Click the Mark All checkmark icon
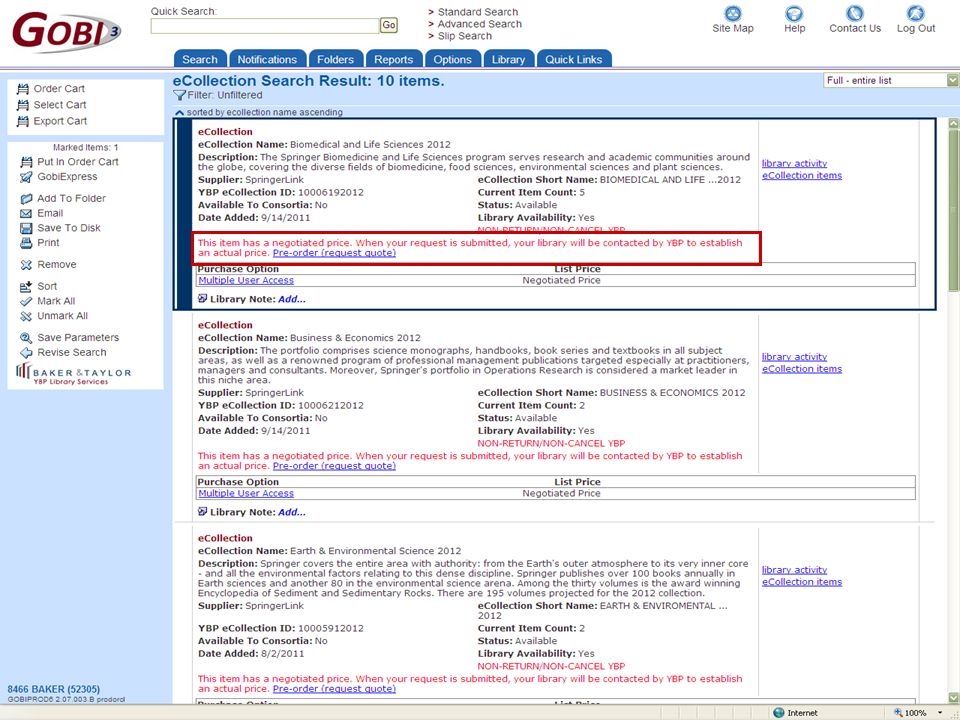960x720 pixels. pos(26,301)
